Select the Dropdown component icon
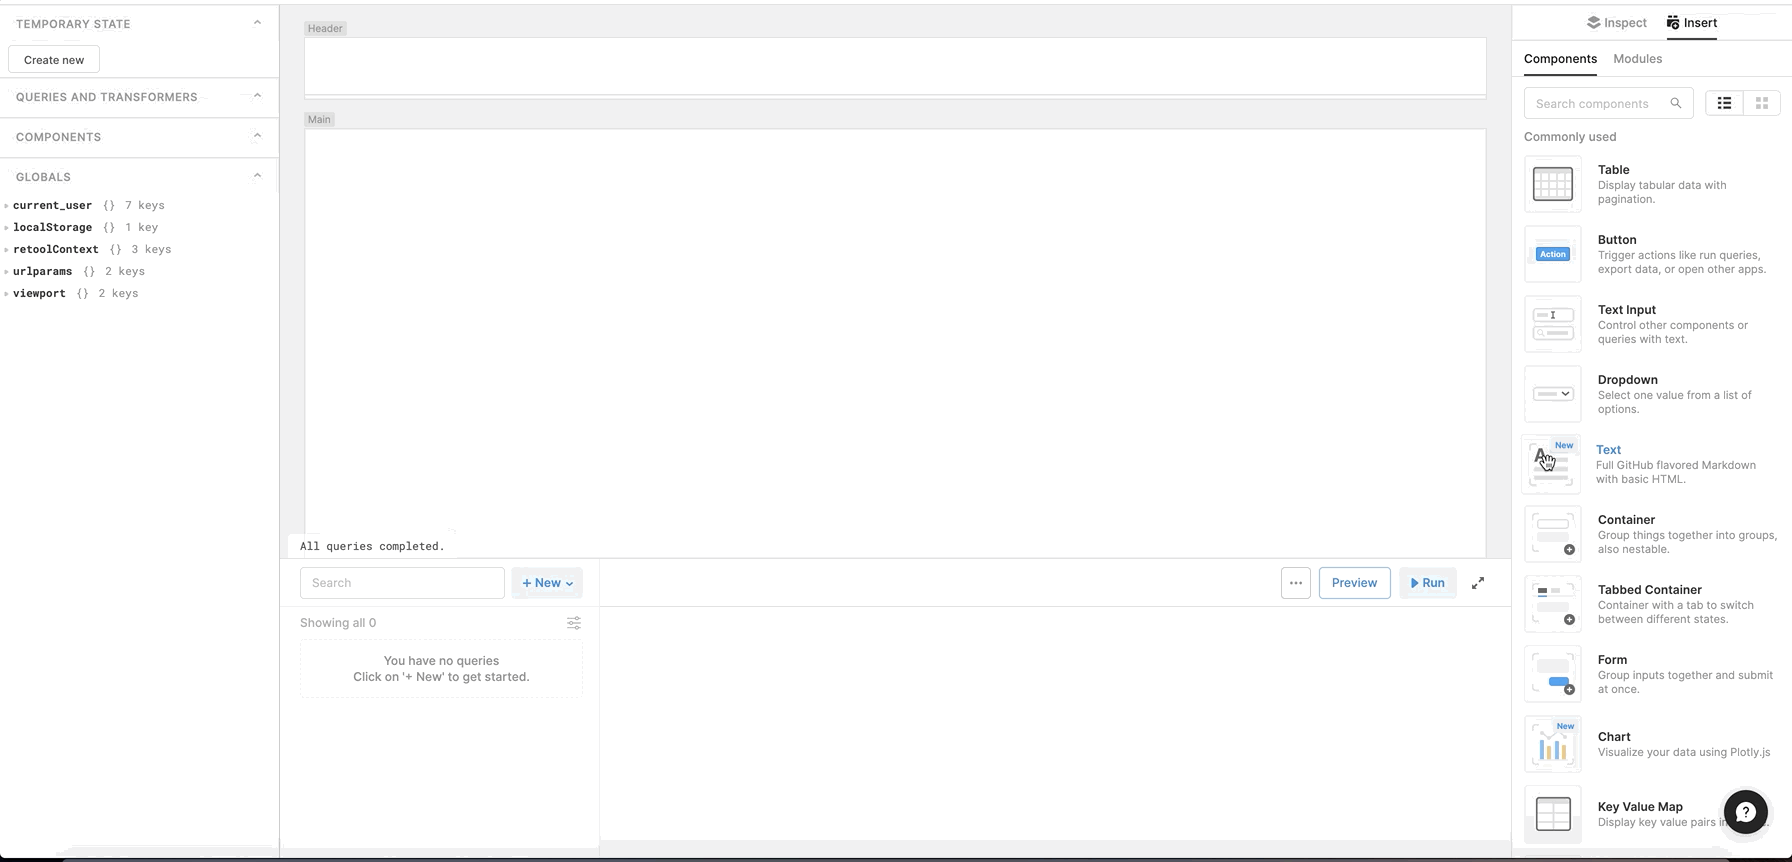Viewport: 1792px width, 862px height. click(x=1553, y=394)
